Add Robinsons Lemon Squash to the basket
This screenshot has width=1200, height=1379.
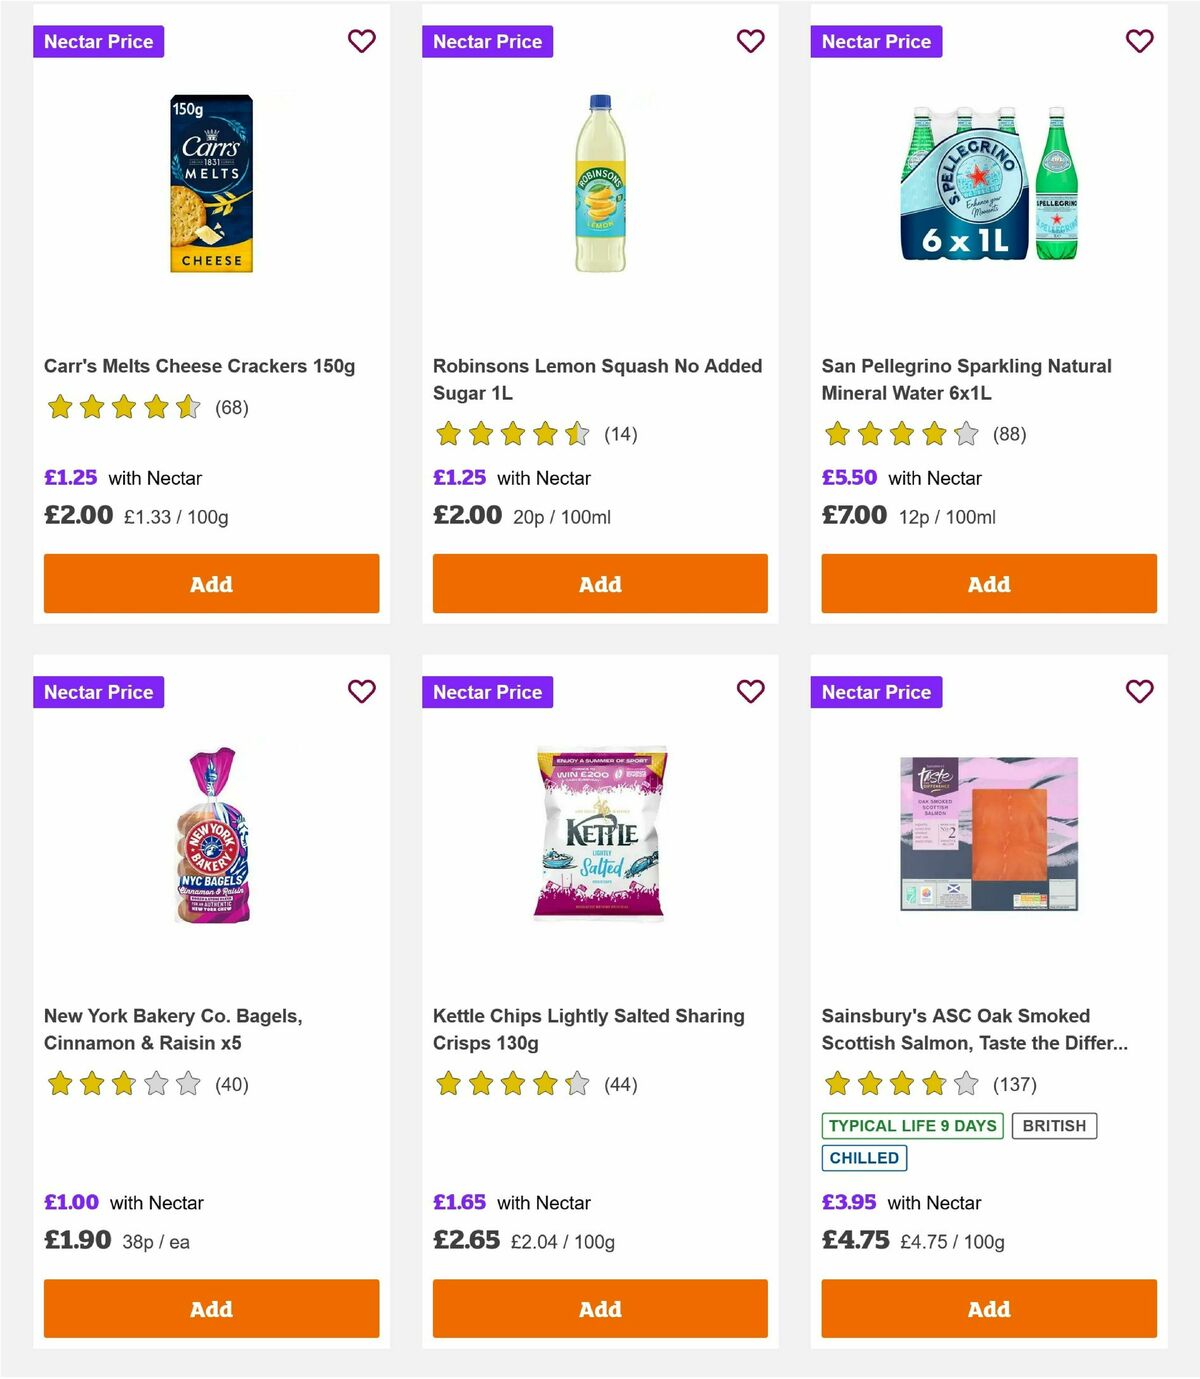(x=599, y=583)
